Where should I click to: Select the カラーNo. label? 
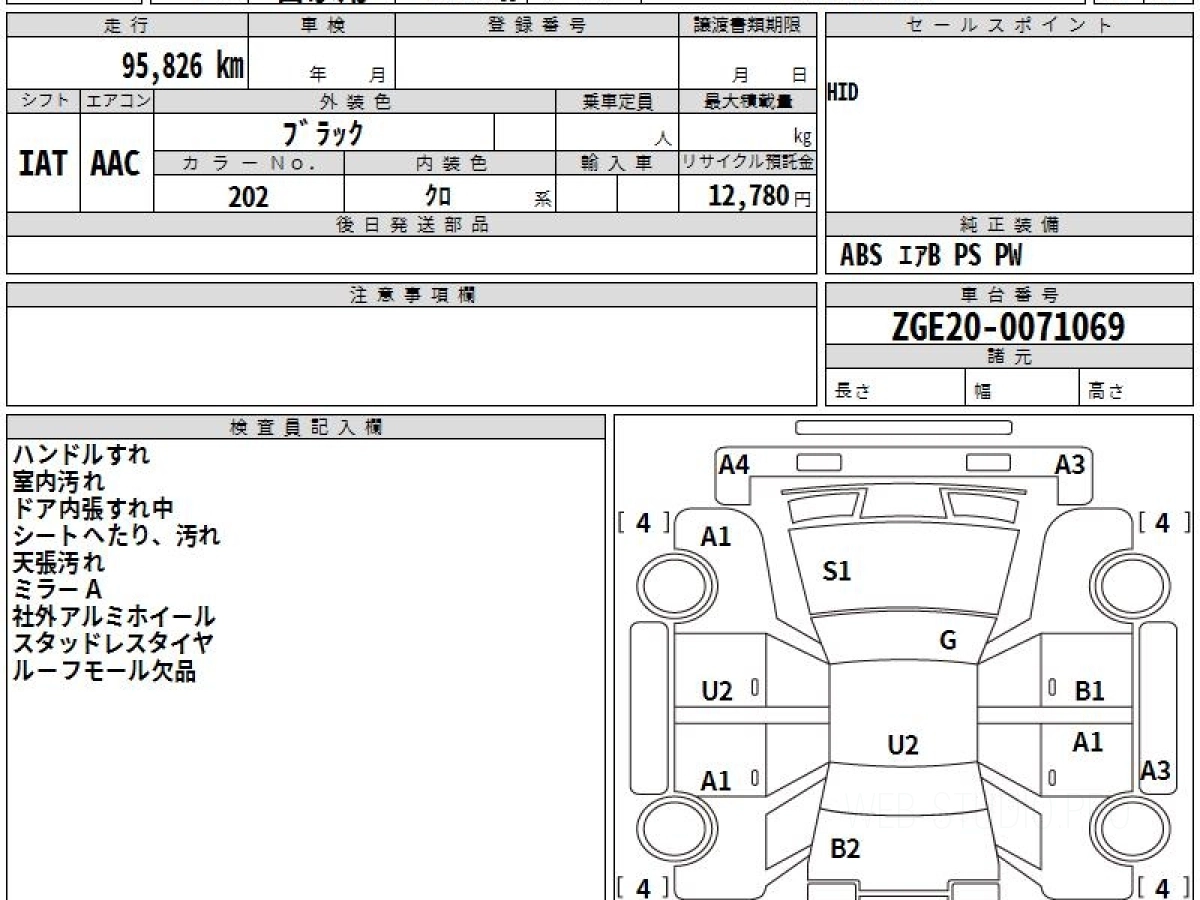click(249, 163)
